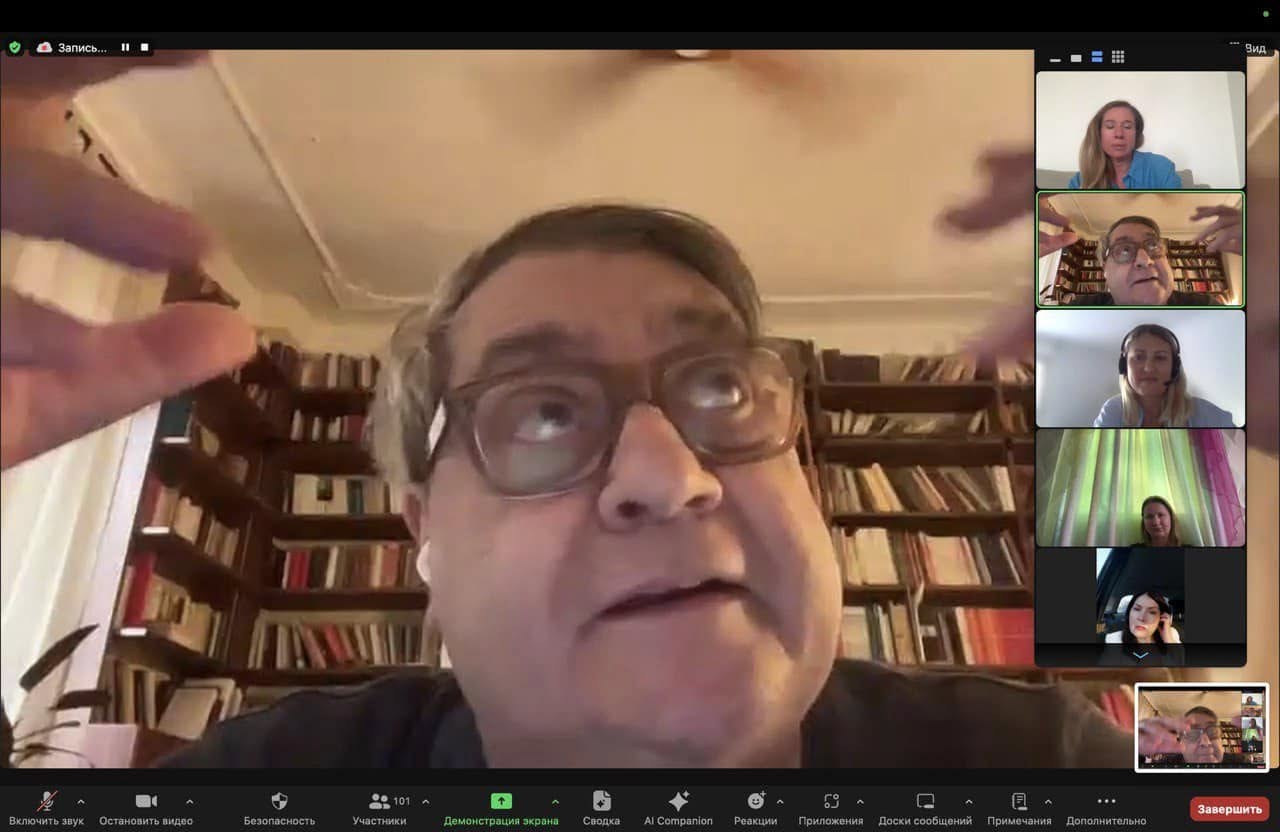This screenshot has width=1280, height=832.
Task: Click the green encryption shield icon
Action: (x=14, y=47)
